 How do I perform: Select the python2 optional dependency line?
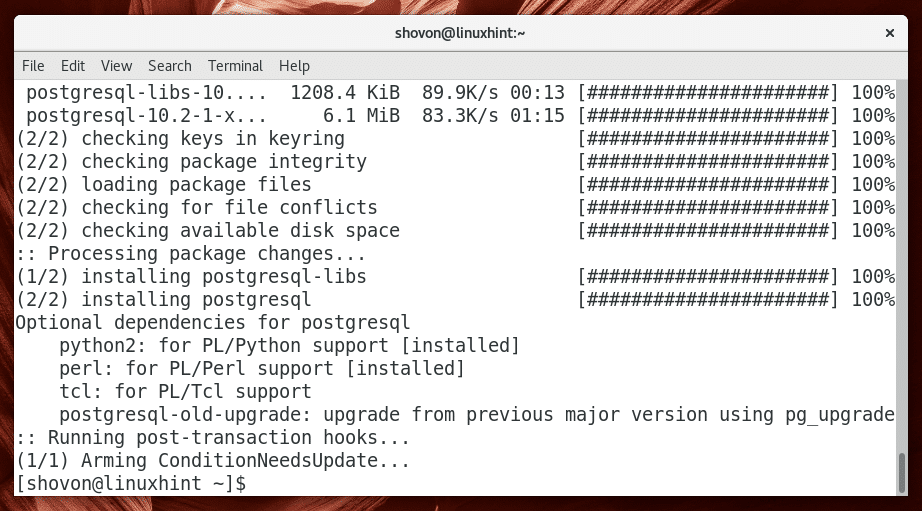[x=289, y=346]
